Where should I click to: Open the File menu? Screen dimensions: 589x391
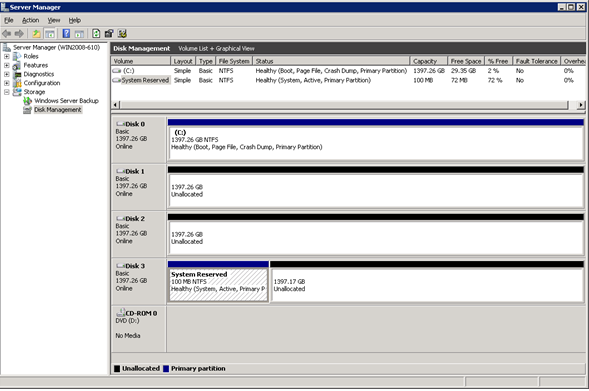point(9,20)
